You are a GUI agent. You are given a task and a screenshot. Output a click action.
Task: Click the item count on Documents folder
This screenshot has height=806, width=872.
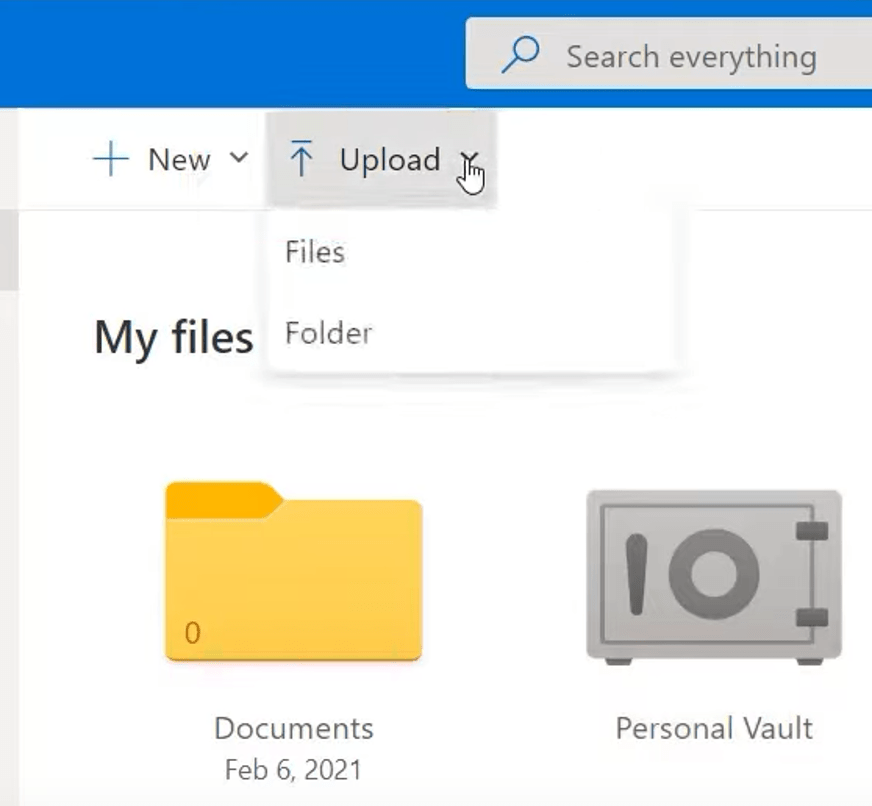pos(192,632)
